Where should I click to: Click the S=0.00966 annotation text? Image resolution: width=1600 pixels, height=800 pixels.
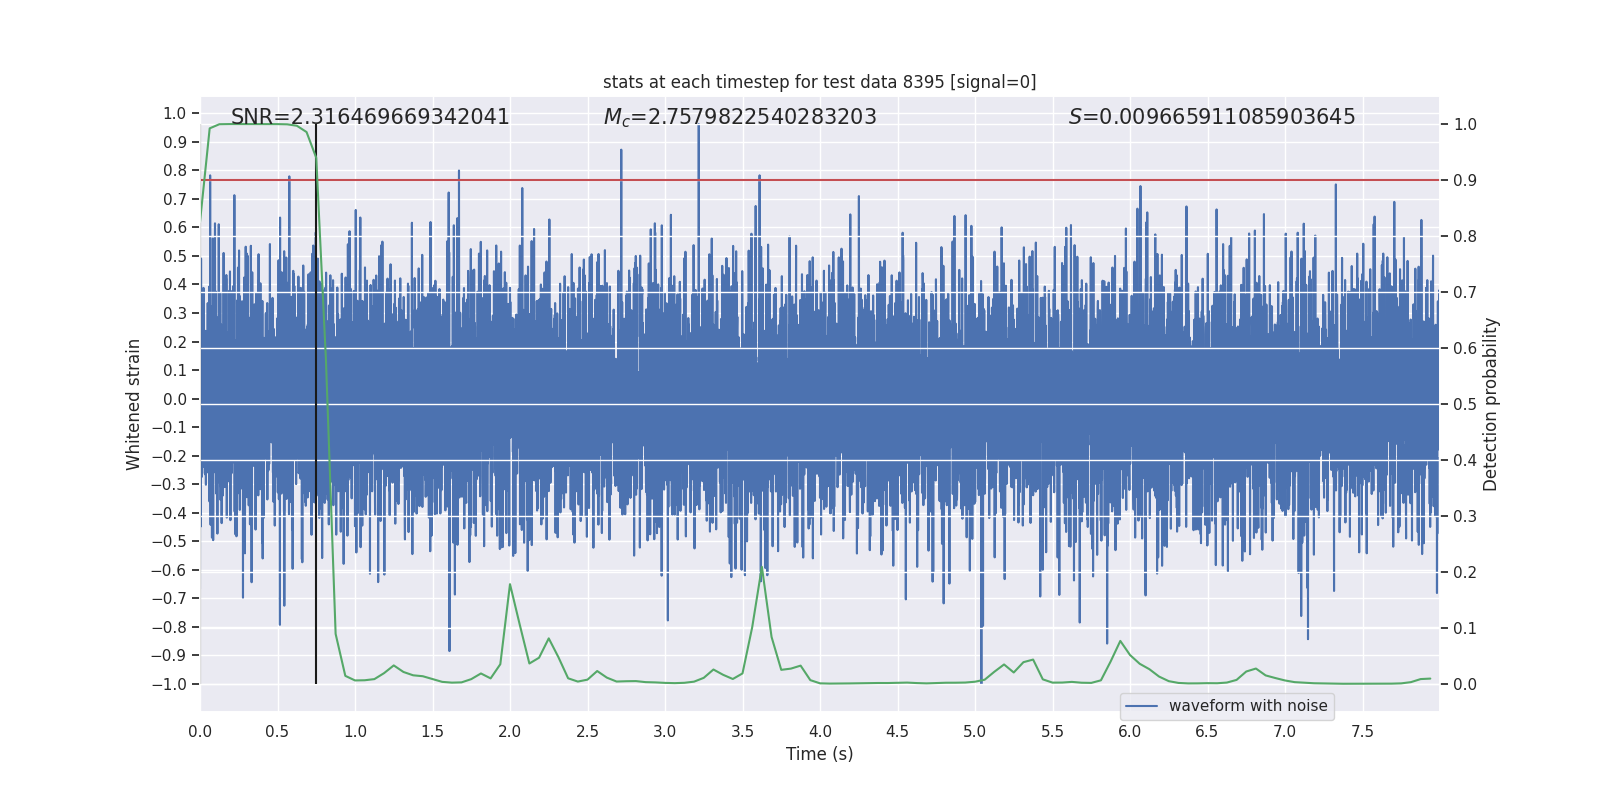pyautogui.click(x=1212, y=117)
